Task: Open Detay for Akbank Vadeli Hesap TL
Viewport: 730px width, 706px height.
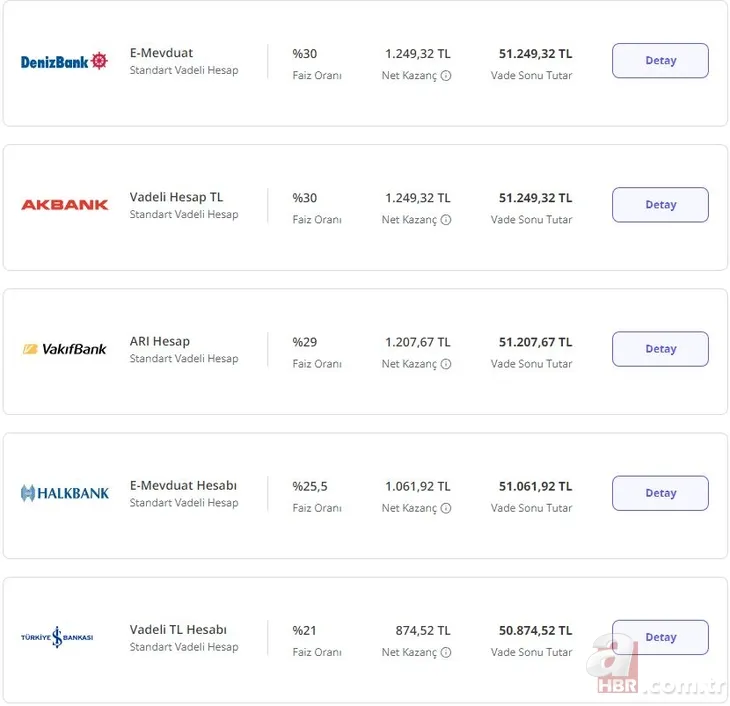Action: 660,205
